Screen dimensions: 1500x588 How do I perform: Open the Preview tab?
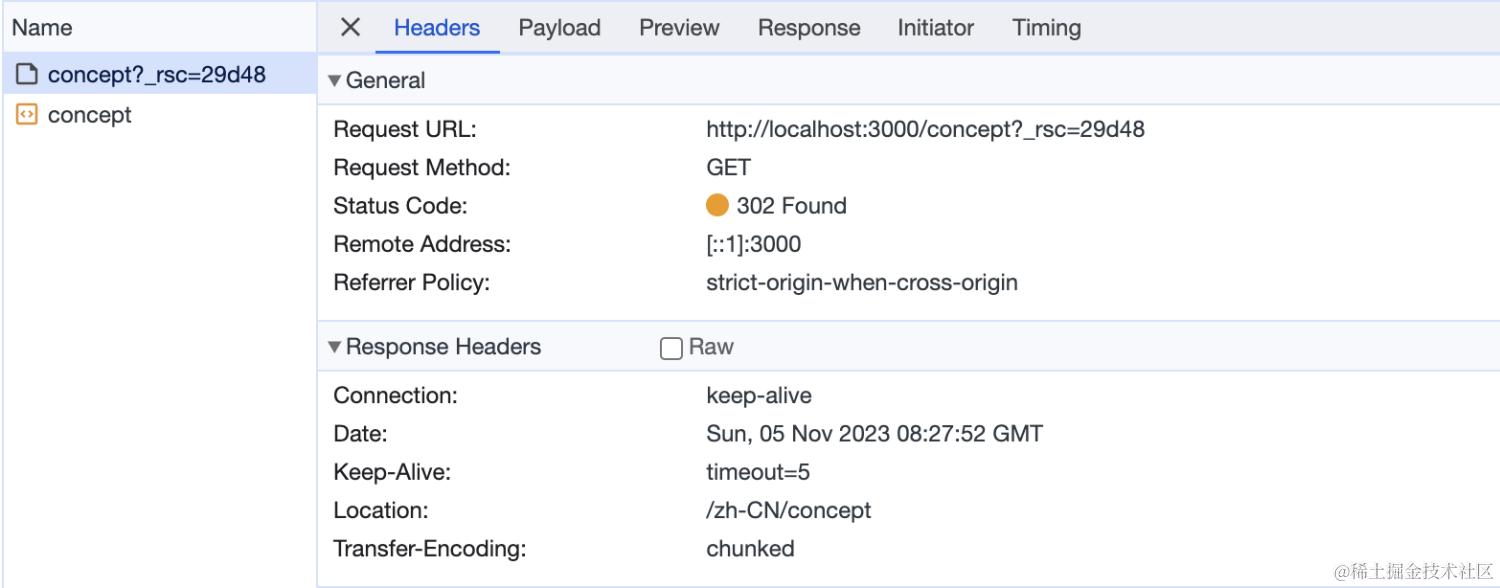click(679, 28)
